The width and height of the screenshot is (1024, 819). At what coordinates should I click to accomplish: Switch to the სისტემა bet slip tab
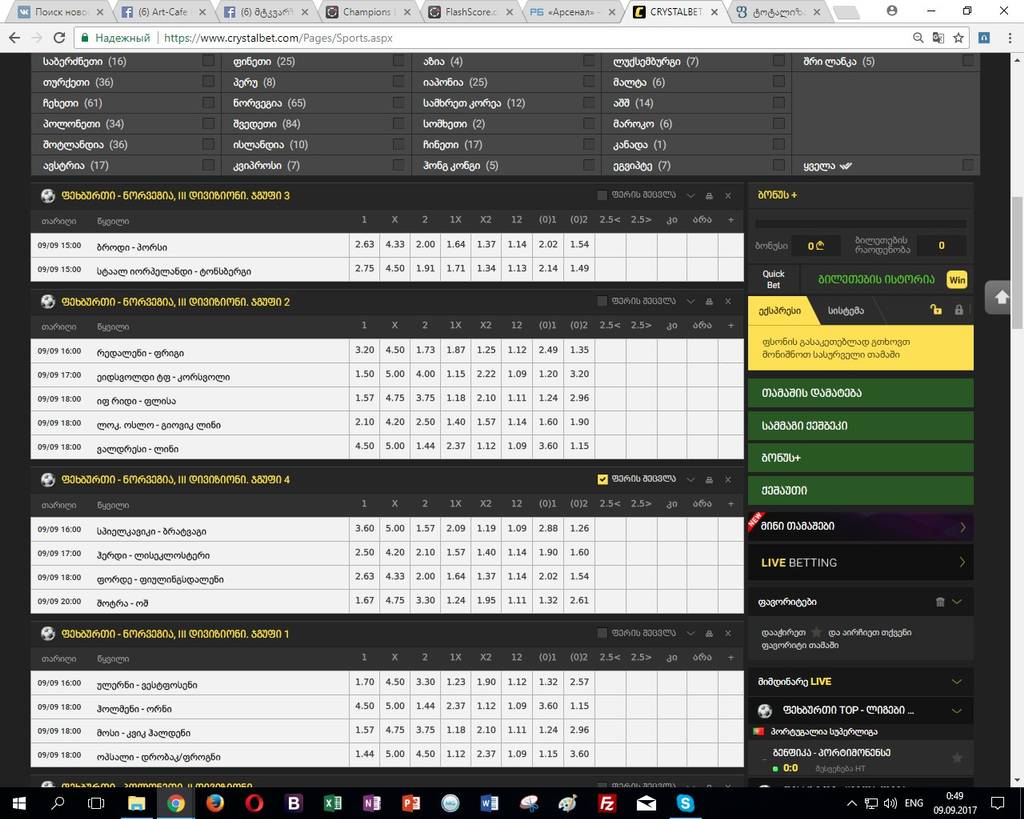click(846, 311)
